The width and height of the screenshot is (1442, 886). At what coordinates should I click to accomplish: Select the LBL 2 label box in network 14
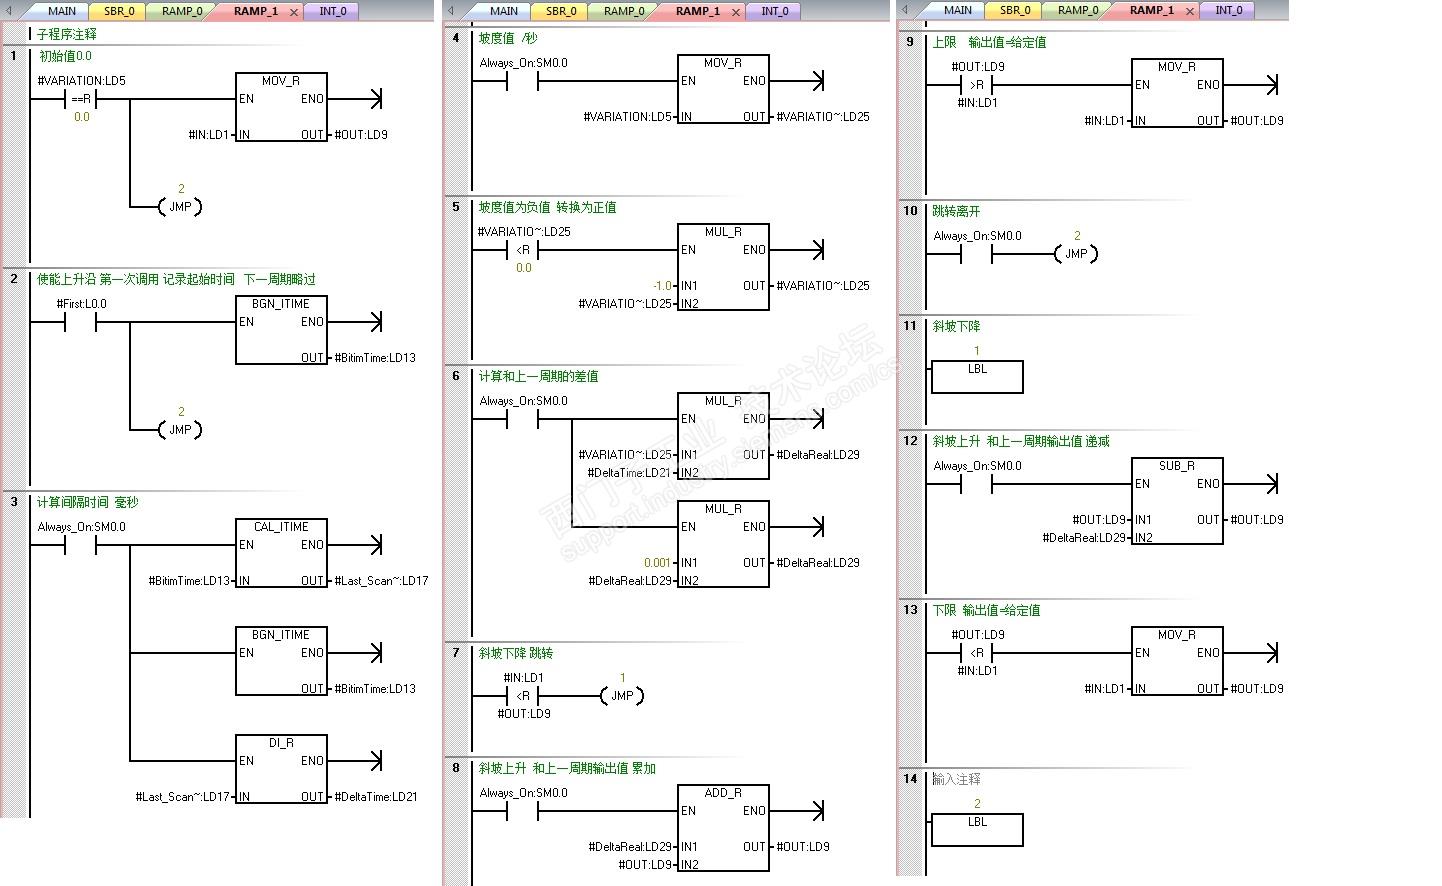(977, 830)
